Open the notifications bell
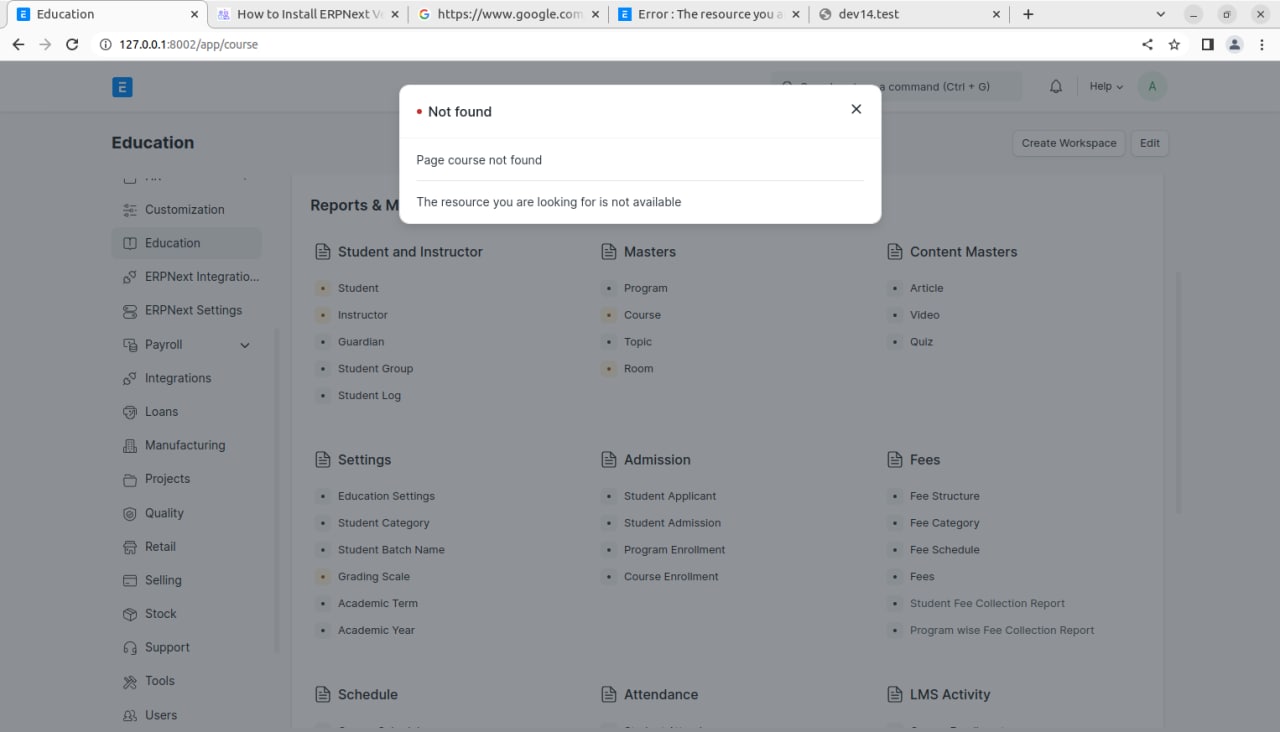This screenshot has width=1280, height=732. coord(1055,87)
